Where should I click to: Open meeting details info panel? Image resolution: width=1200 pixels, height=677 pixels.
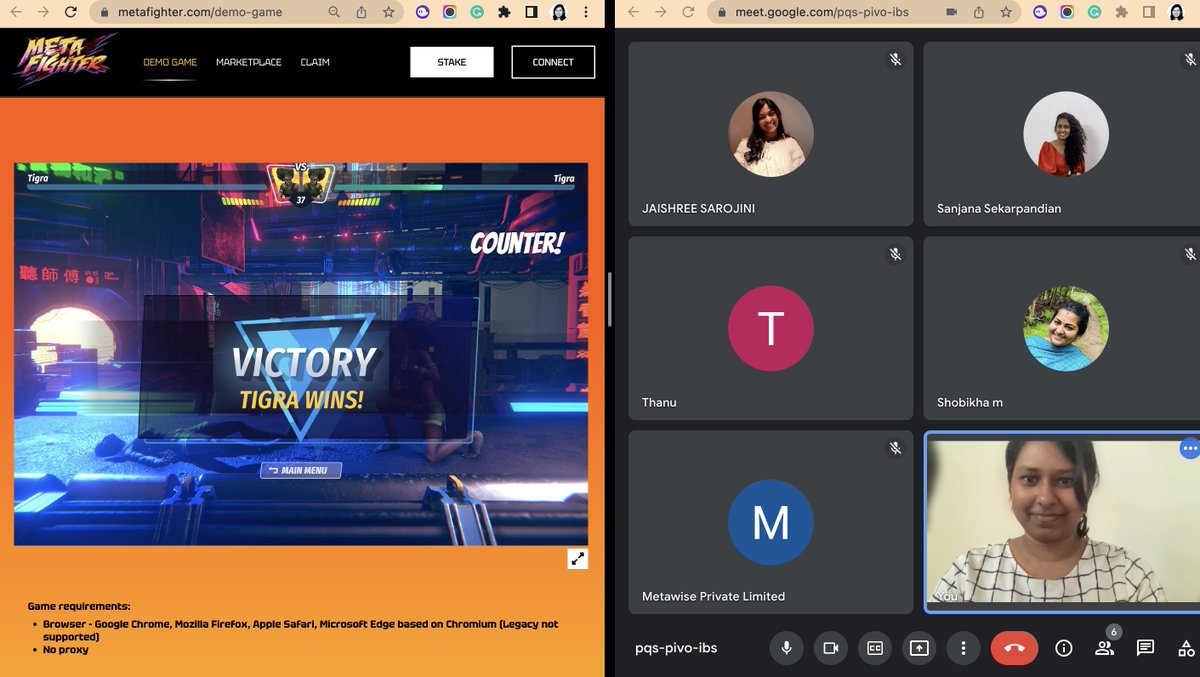tap(1064, 648)
